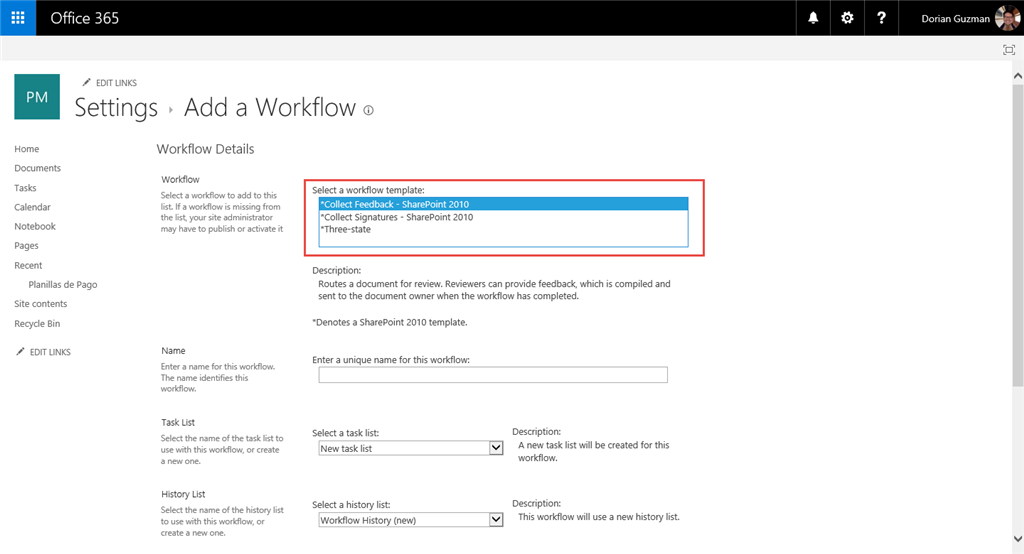Click Recent in left navigation

(x=28, y=265)
